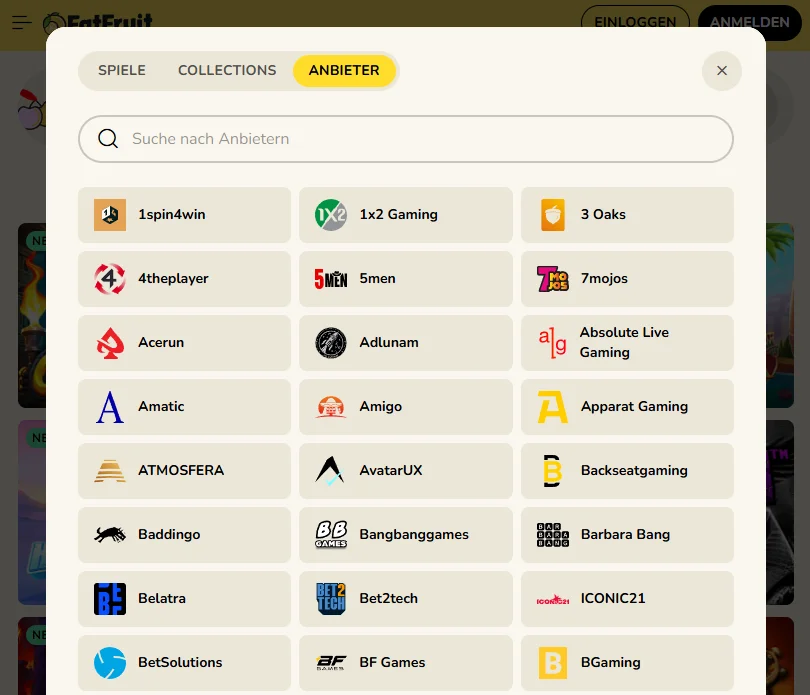Click the Bet2tech logo icon
This screenshot has height=695, width=810.
[x=331, y=599]
